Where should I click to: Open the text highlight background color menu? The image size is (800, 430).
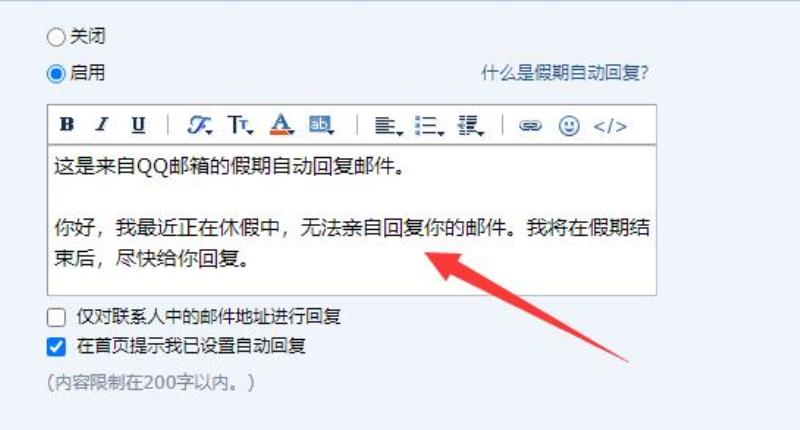pos(321,125)
